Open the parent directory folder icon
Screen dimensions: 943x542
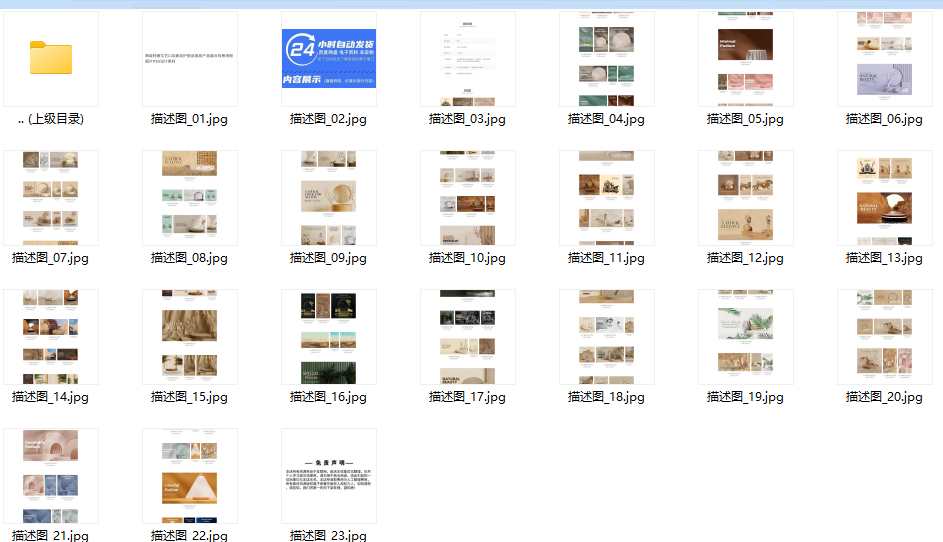click(x=51, y=58)
